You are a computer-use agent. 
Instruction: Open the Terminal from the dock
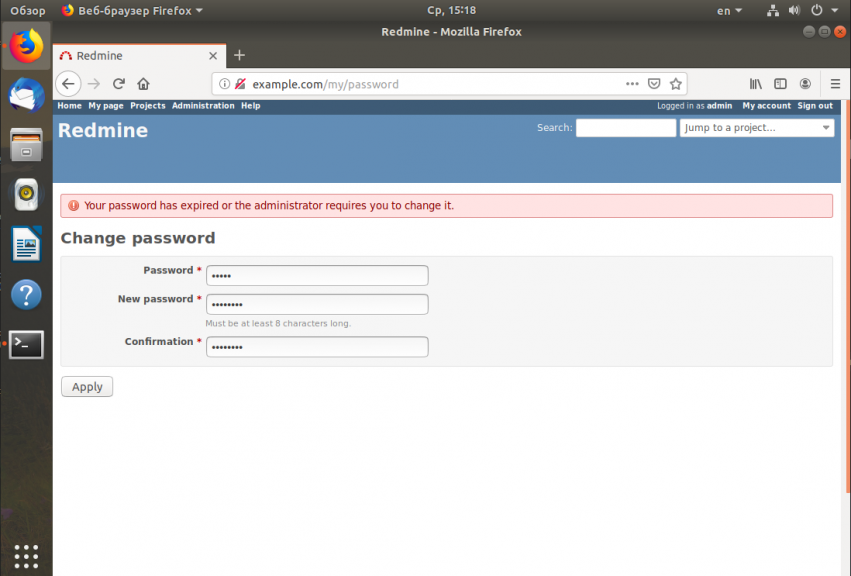[x=26, y=344]
